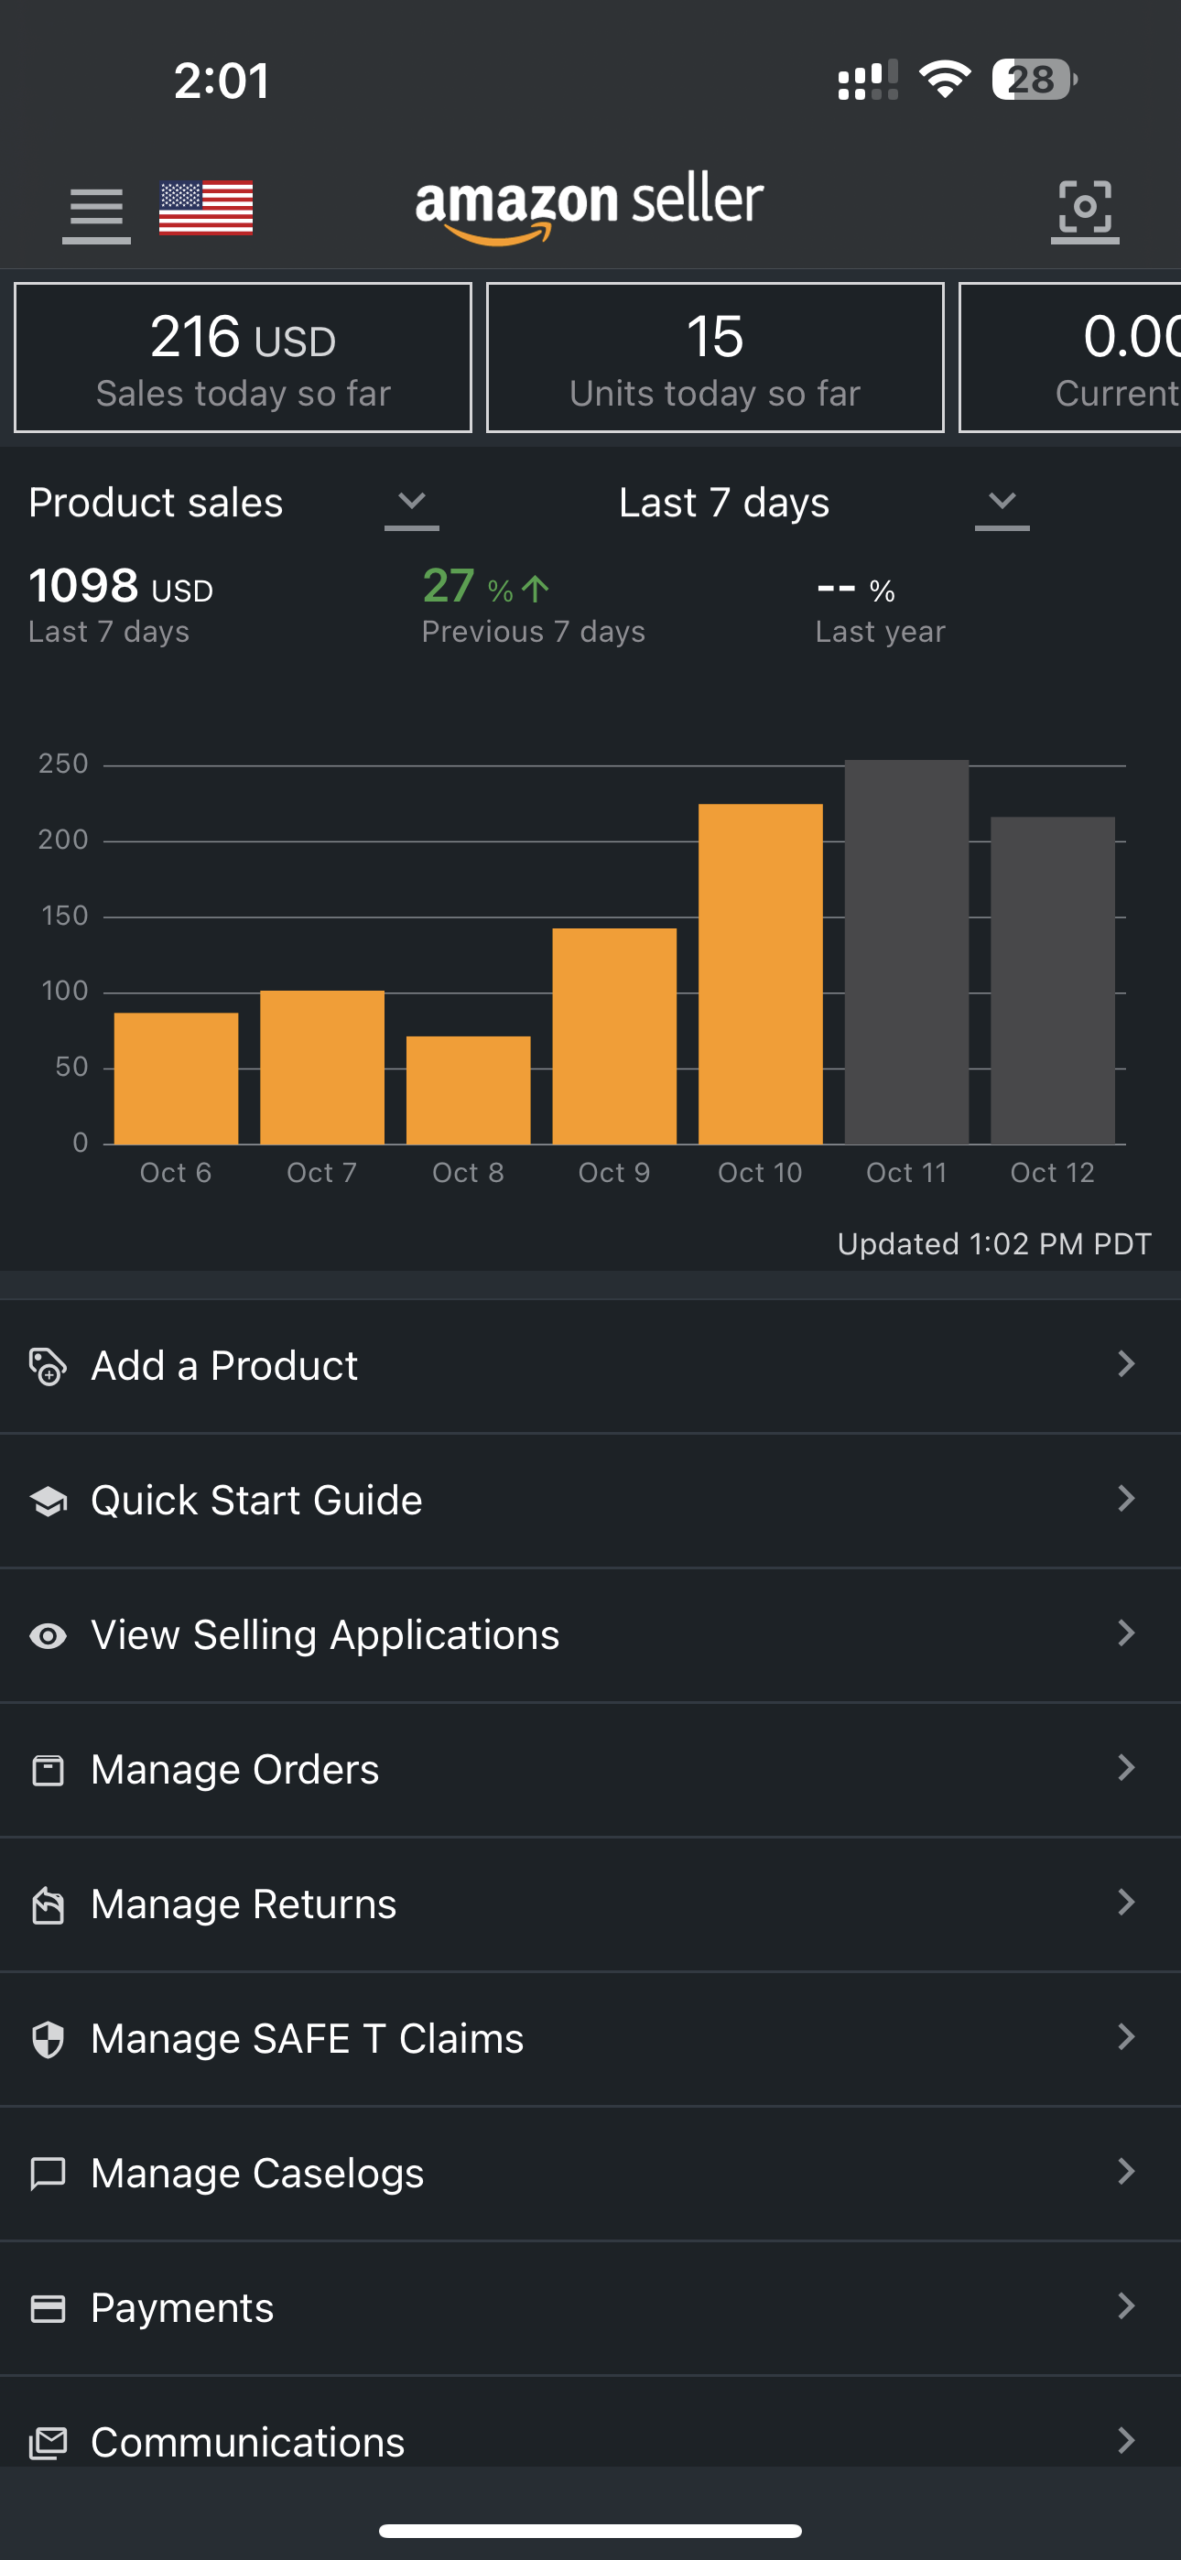
Task: Open the hamburger menu icon
Action: (96, 213)
